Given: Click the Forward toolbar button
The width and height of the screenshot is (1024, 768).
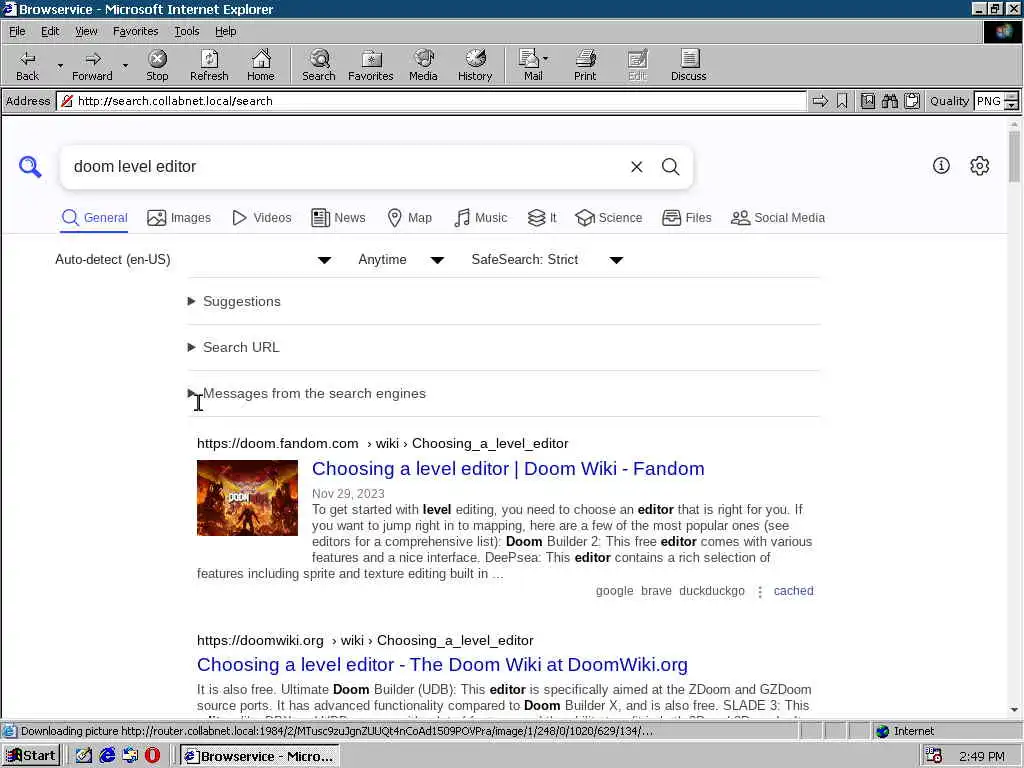Looking at the screenshot, I should point(92,65).
